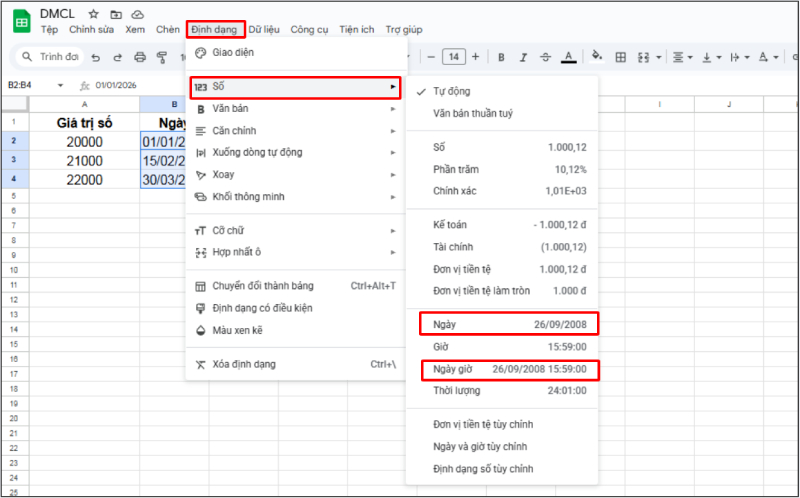The image size is (800, 498).
Task: Click the Định dạng menu
Action: pyautogui.click(x=215, y=30)
